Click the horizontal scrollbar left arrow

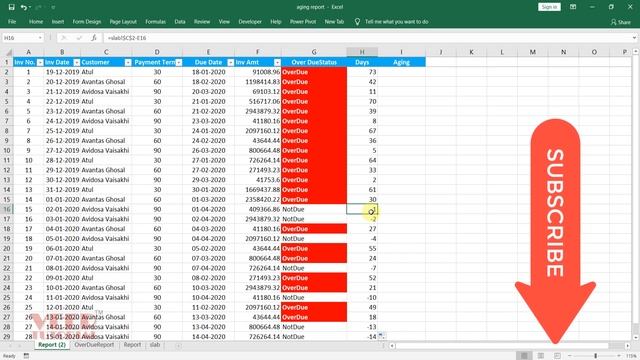[392, 346]
